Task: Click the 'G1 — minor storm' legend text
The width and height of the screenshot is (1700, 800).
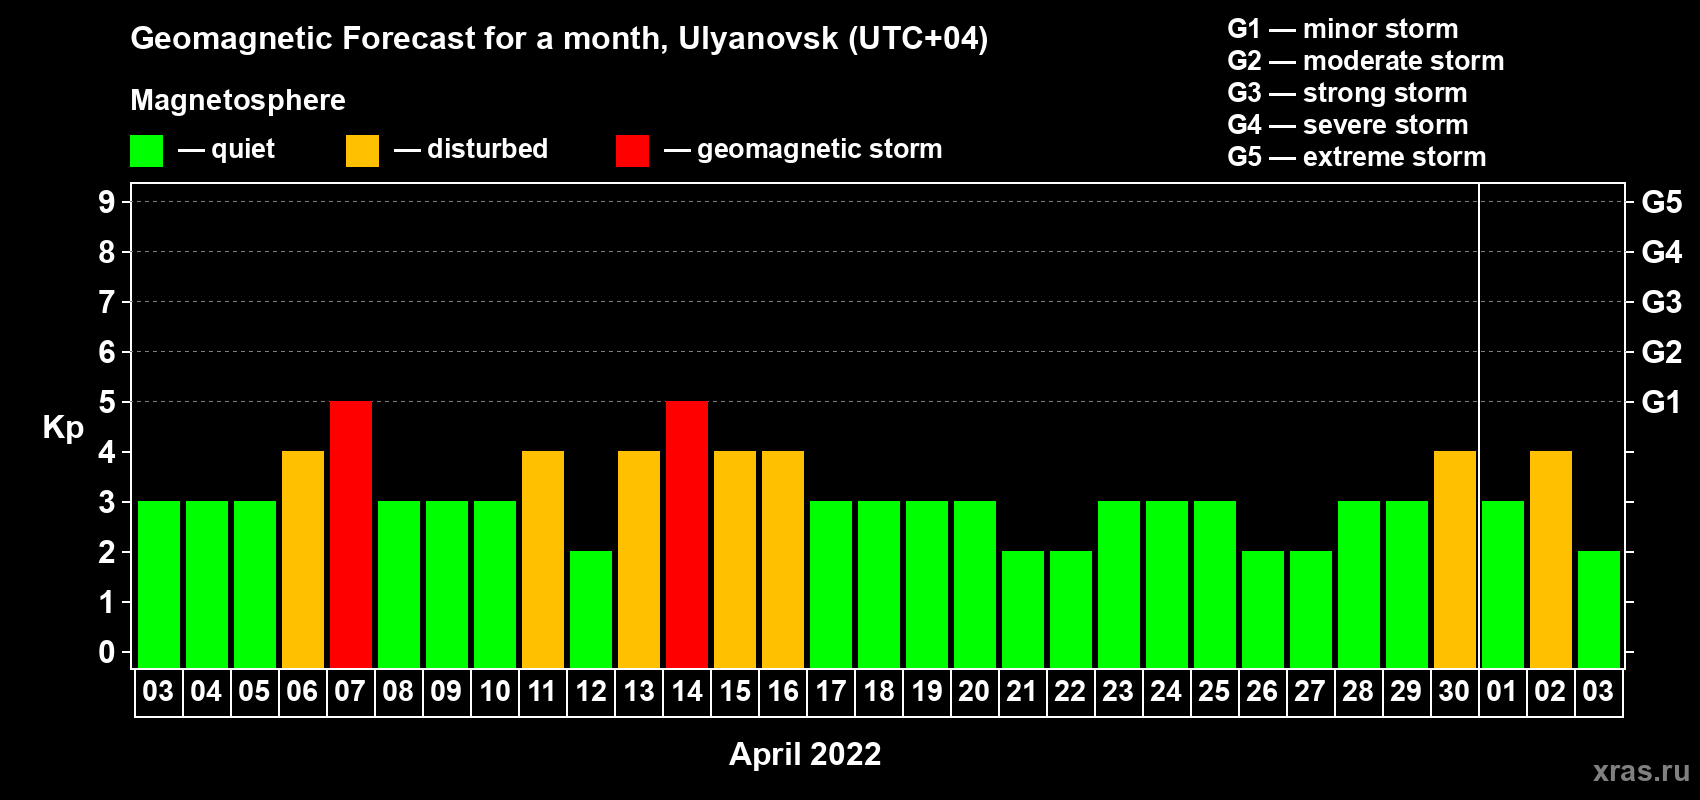Action: click(x=1343, y=29)
